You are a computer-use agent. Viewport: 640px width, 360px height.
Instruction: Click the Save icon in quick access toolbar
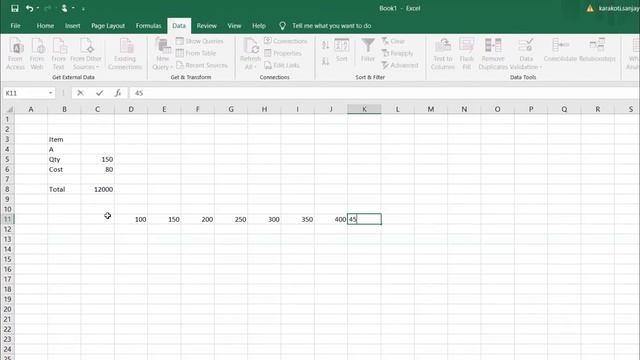pyautogui.click(x=15, y=8)
